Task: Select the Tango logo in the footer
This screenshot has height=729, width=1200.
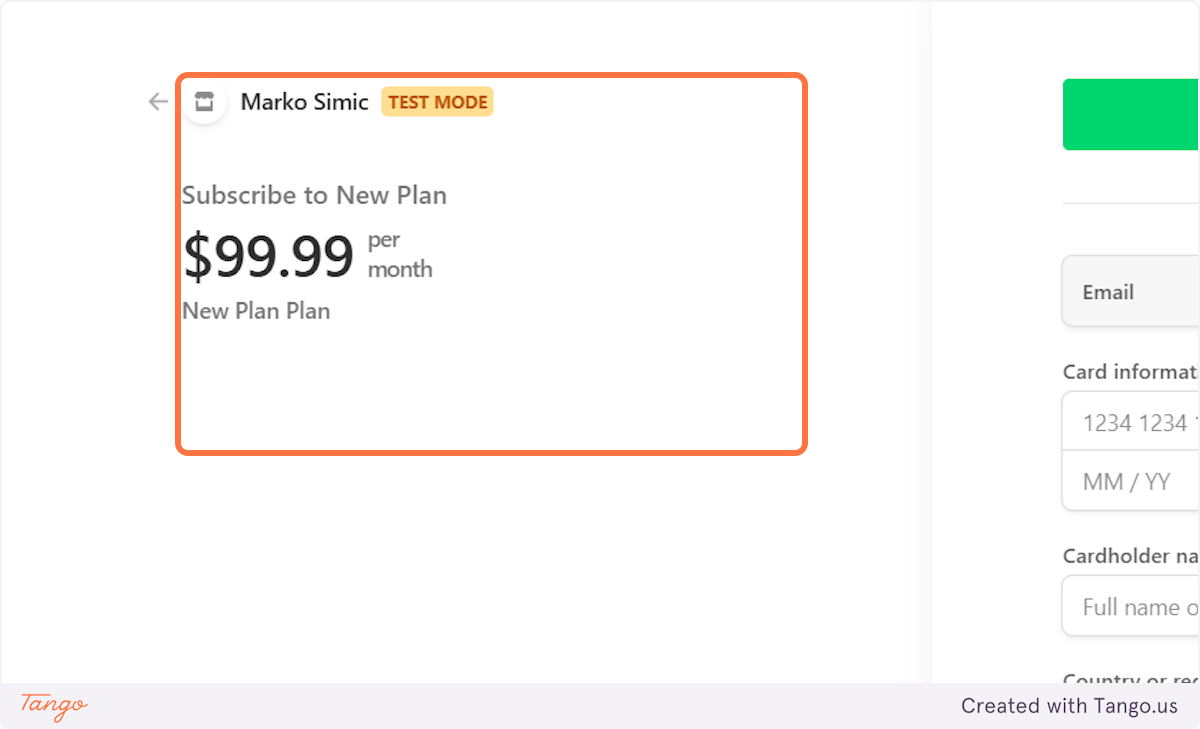Action: point(52,707)
